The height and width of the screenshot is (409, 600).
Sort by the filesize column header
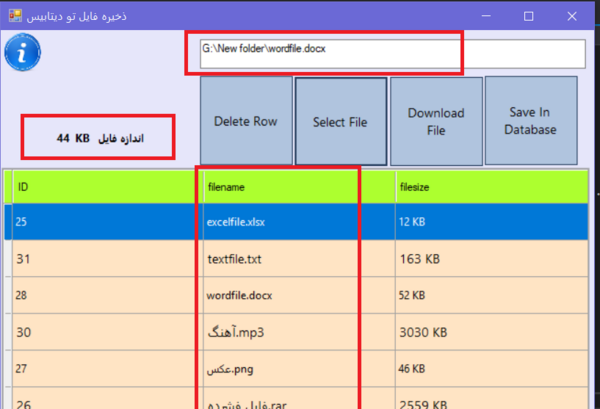[x=492, y=187]
